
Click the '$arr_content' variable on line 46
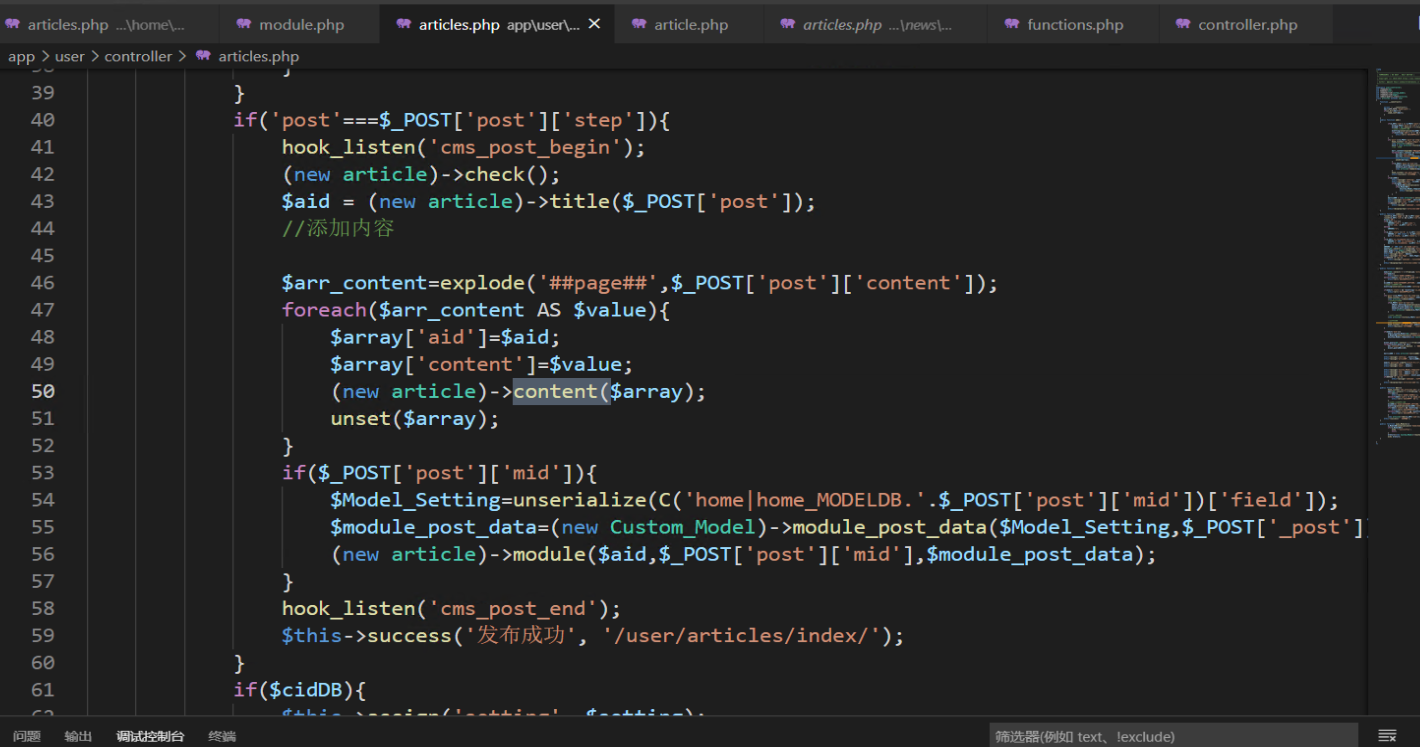pyautogui.click(x=355, y=283)
